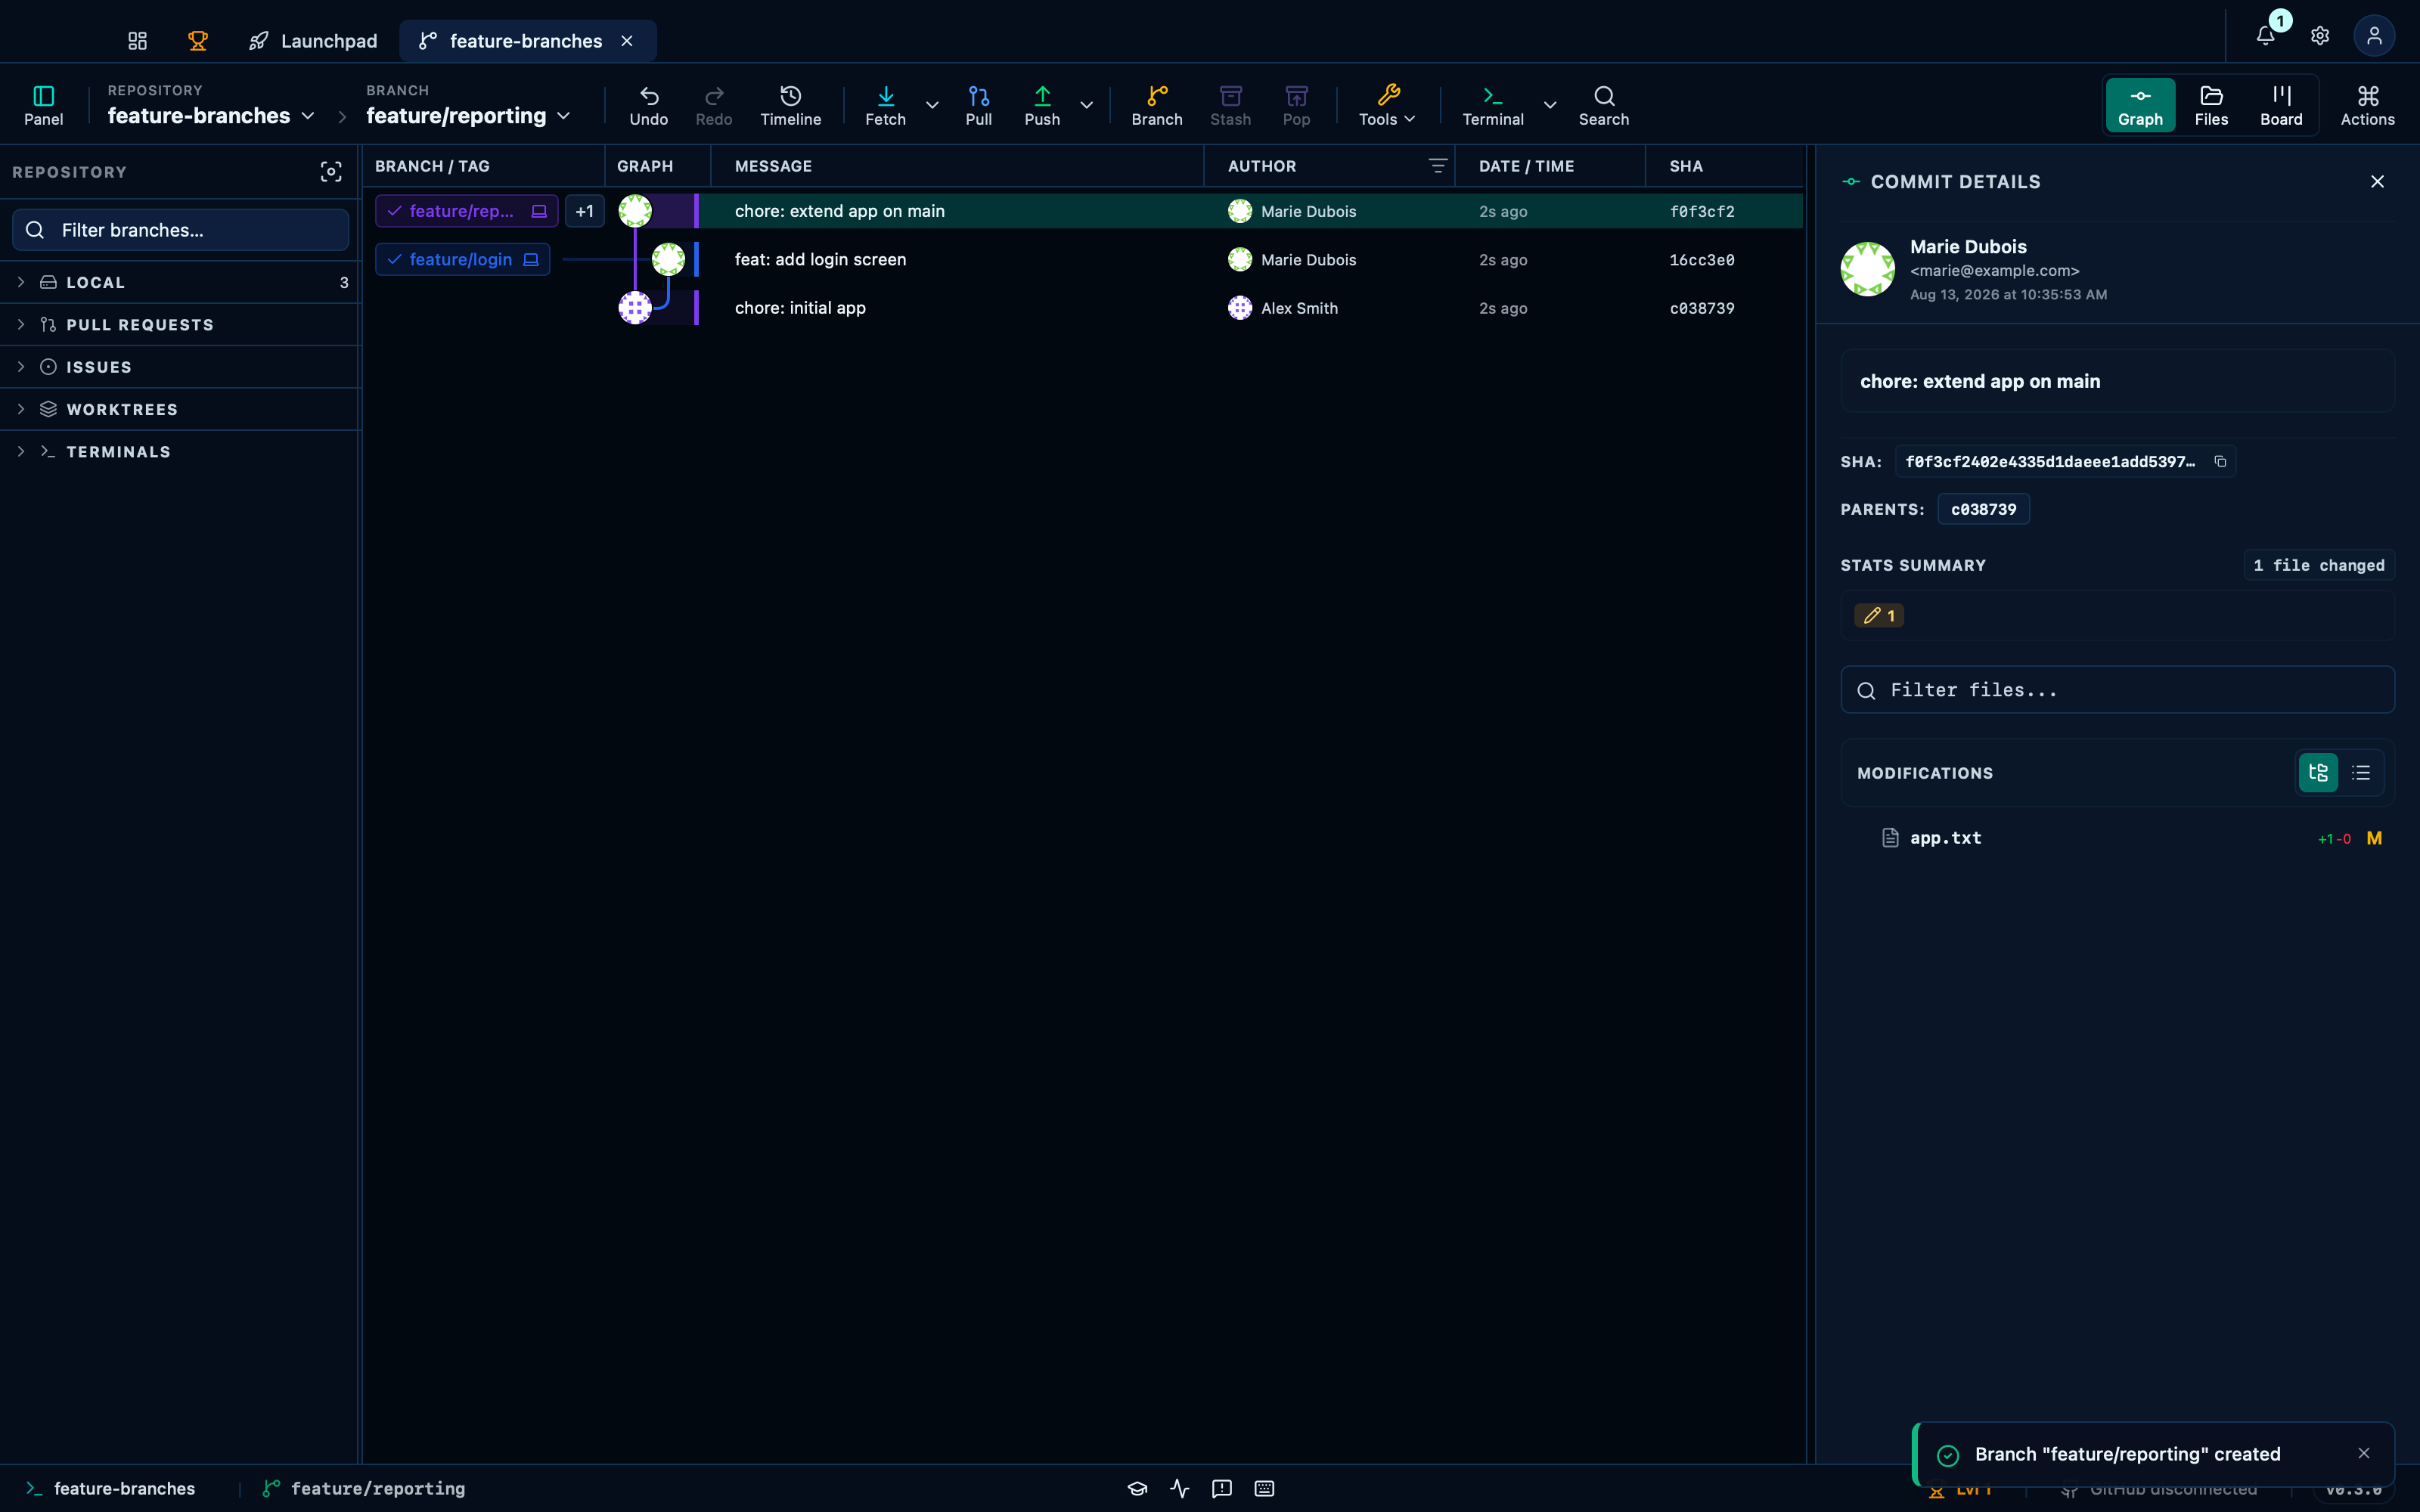Open the achievements trophy icon
Image resolution: width=2420 pixels, height=1512 pixels.
198,41
